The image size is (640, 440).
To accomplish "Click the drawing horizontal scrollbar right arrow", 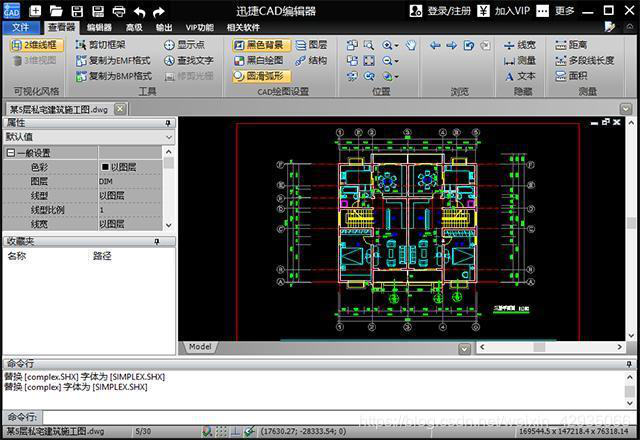I will point(620,347).
